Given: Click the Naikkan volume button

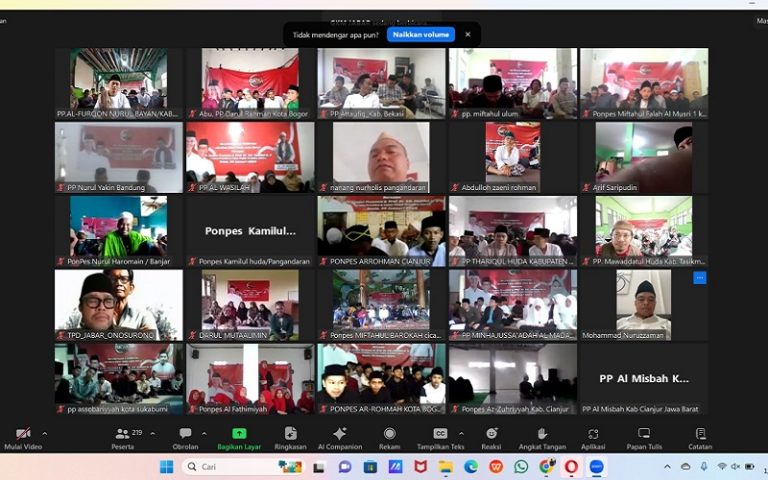Looking at the screenshot, I should tap(420, 34).
